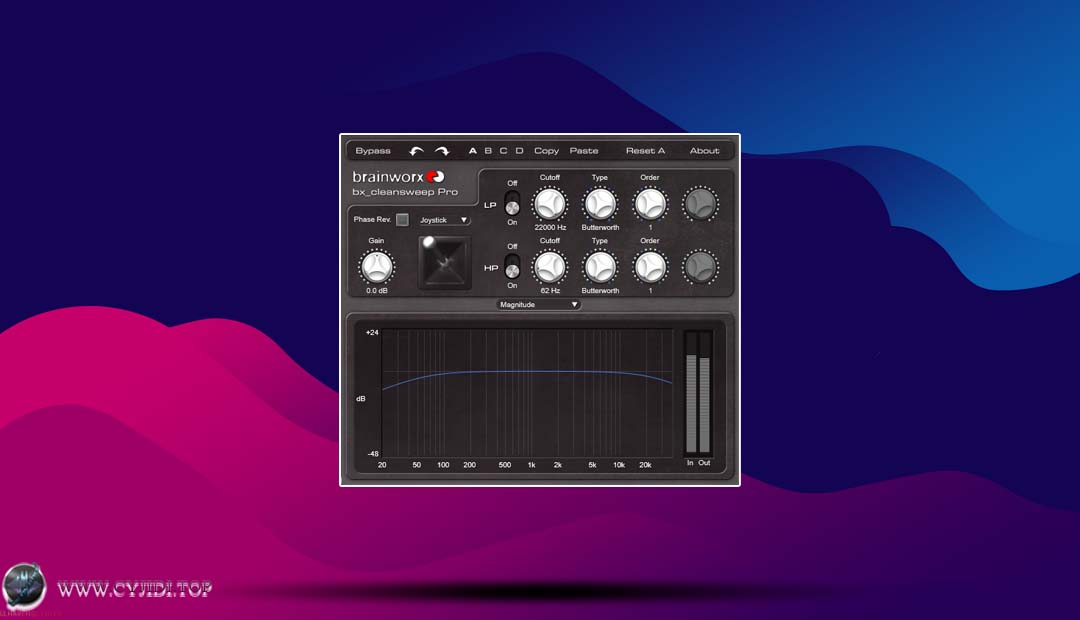Click the HP Cutoff knob

tap(550, 267)
